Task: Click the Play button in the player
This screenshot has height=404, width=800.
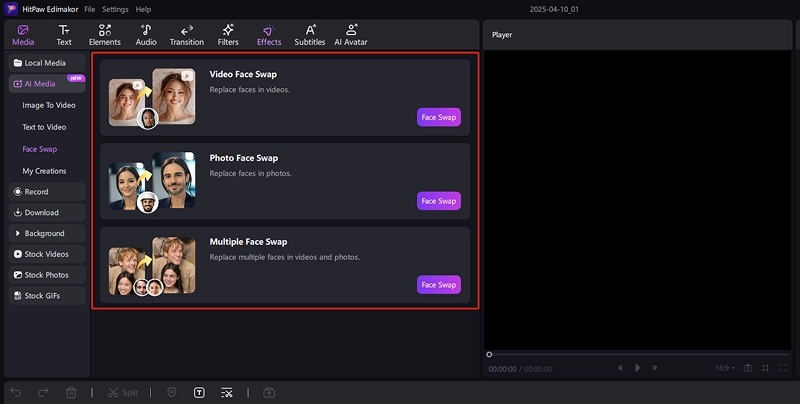Action: (637, 368)
